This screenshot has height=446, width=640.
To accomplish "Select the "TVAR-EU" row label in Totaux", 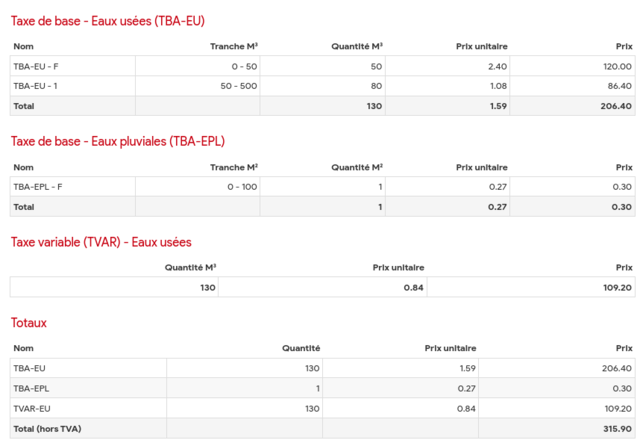I will tap(32, 409).
